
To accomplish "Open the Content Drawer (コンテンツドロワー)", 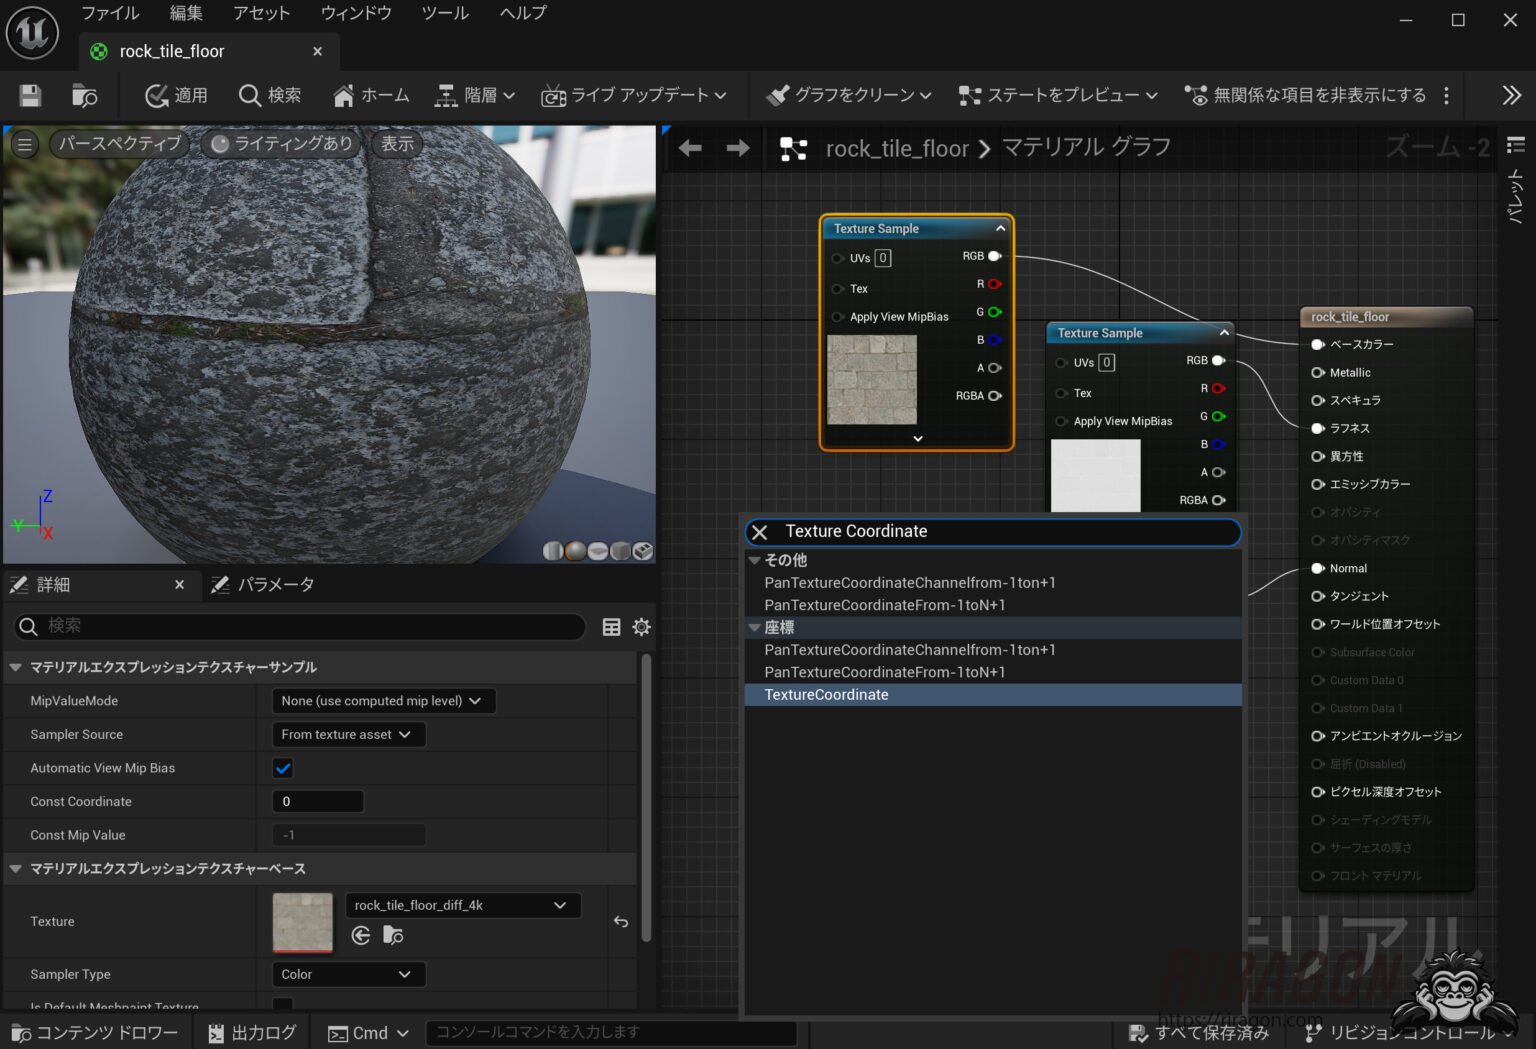I will pos(95,1032).
